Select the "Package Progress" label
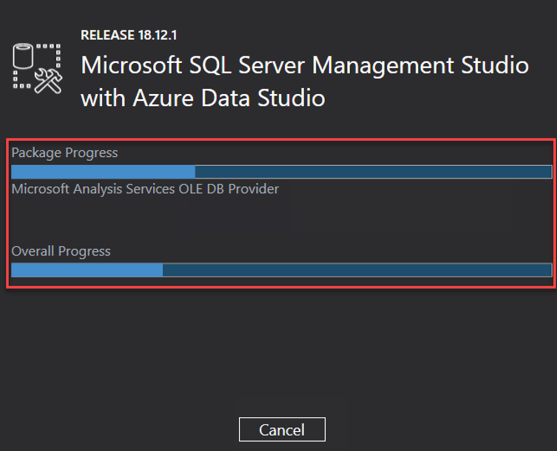557x451 pixels. point(65,153)
